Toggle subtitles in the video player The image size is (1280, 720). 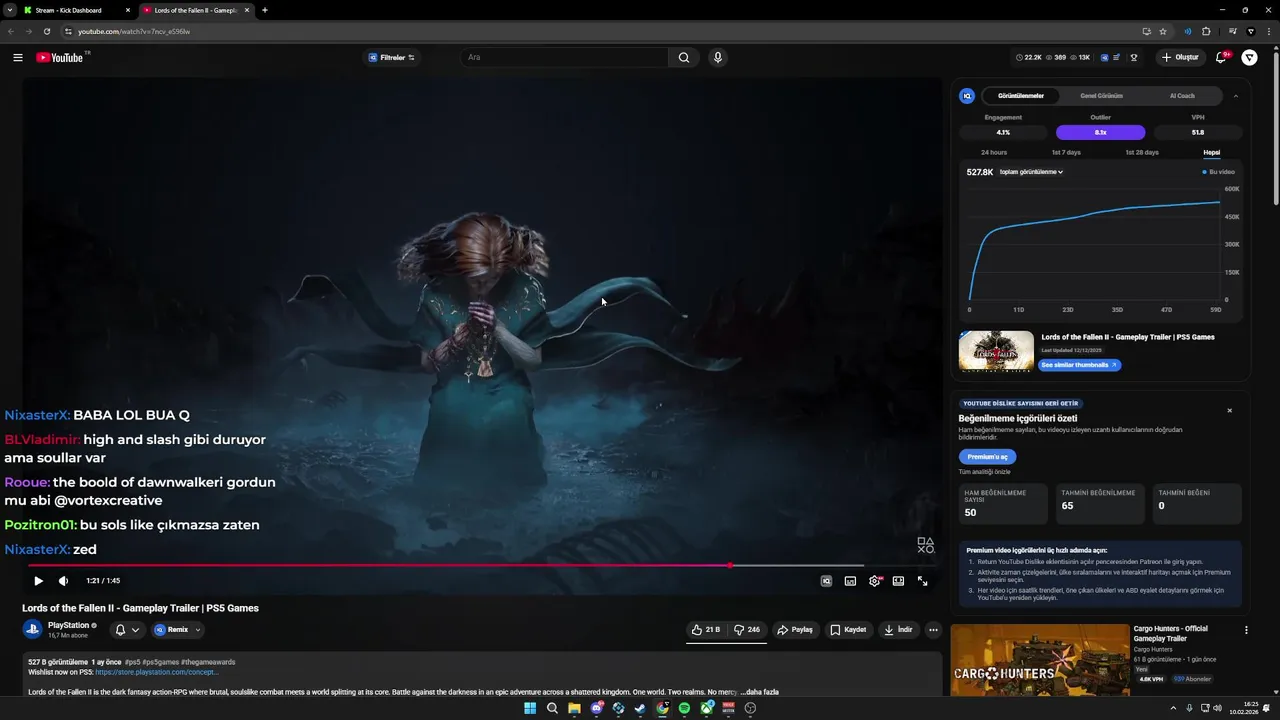(850, 581)
